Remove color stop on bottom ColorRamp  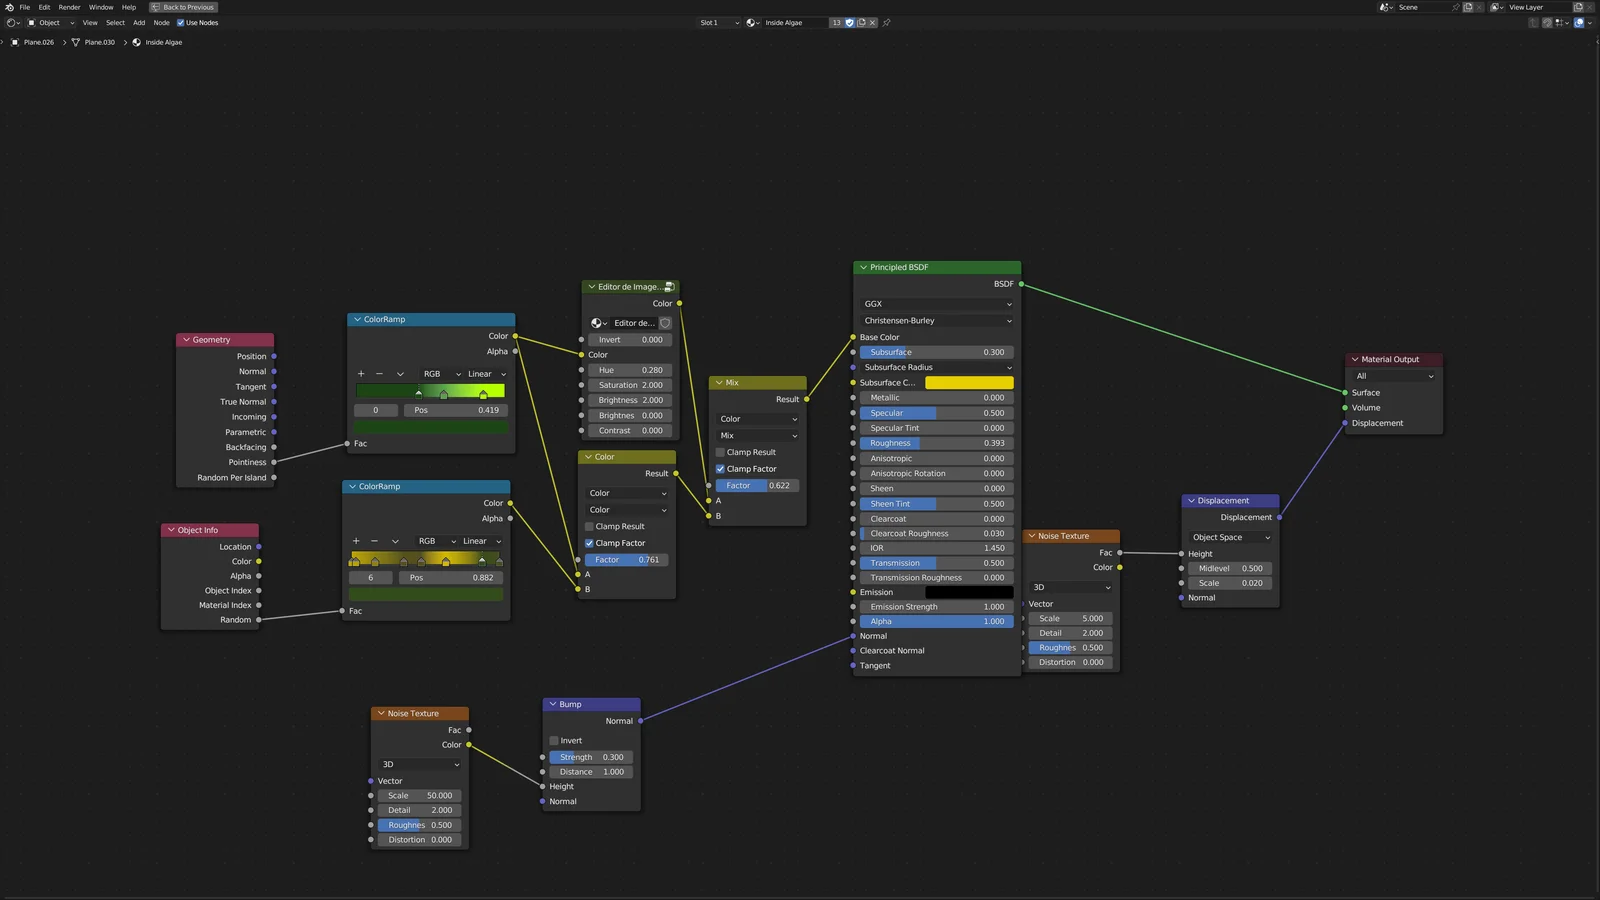(x=374, y=541)
